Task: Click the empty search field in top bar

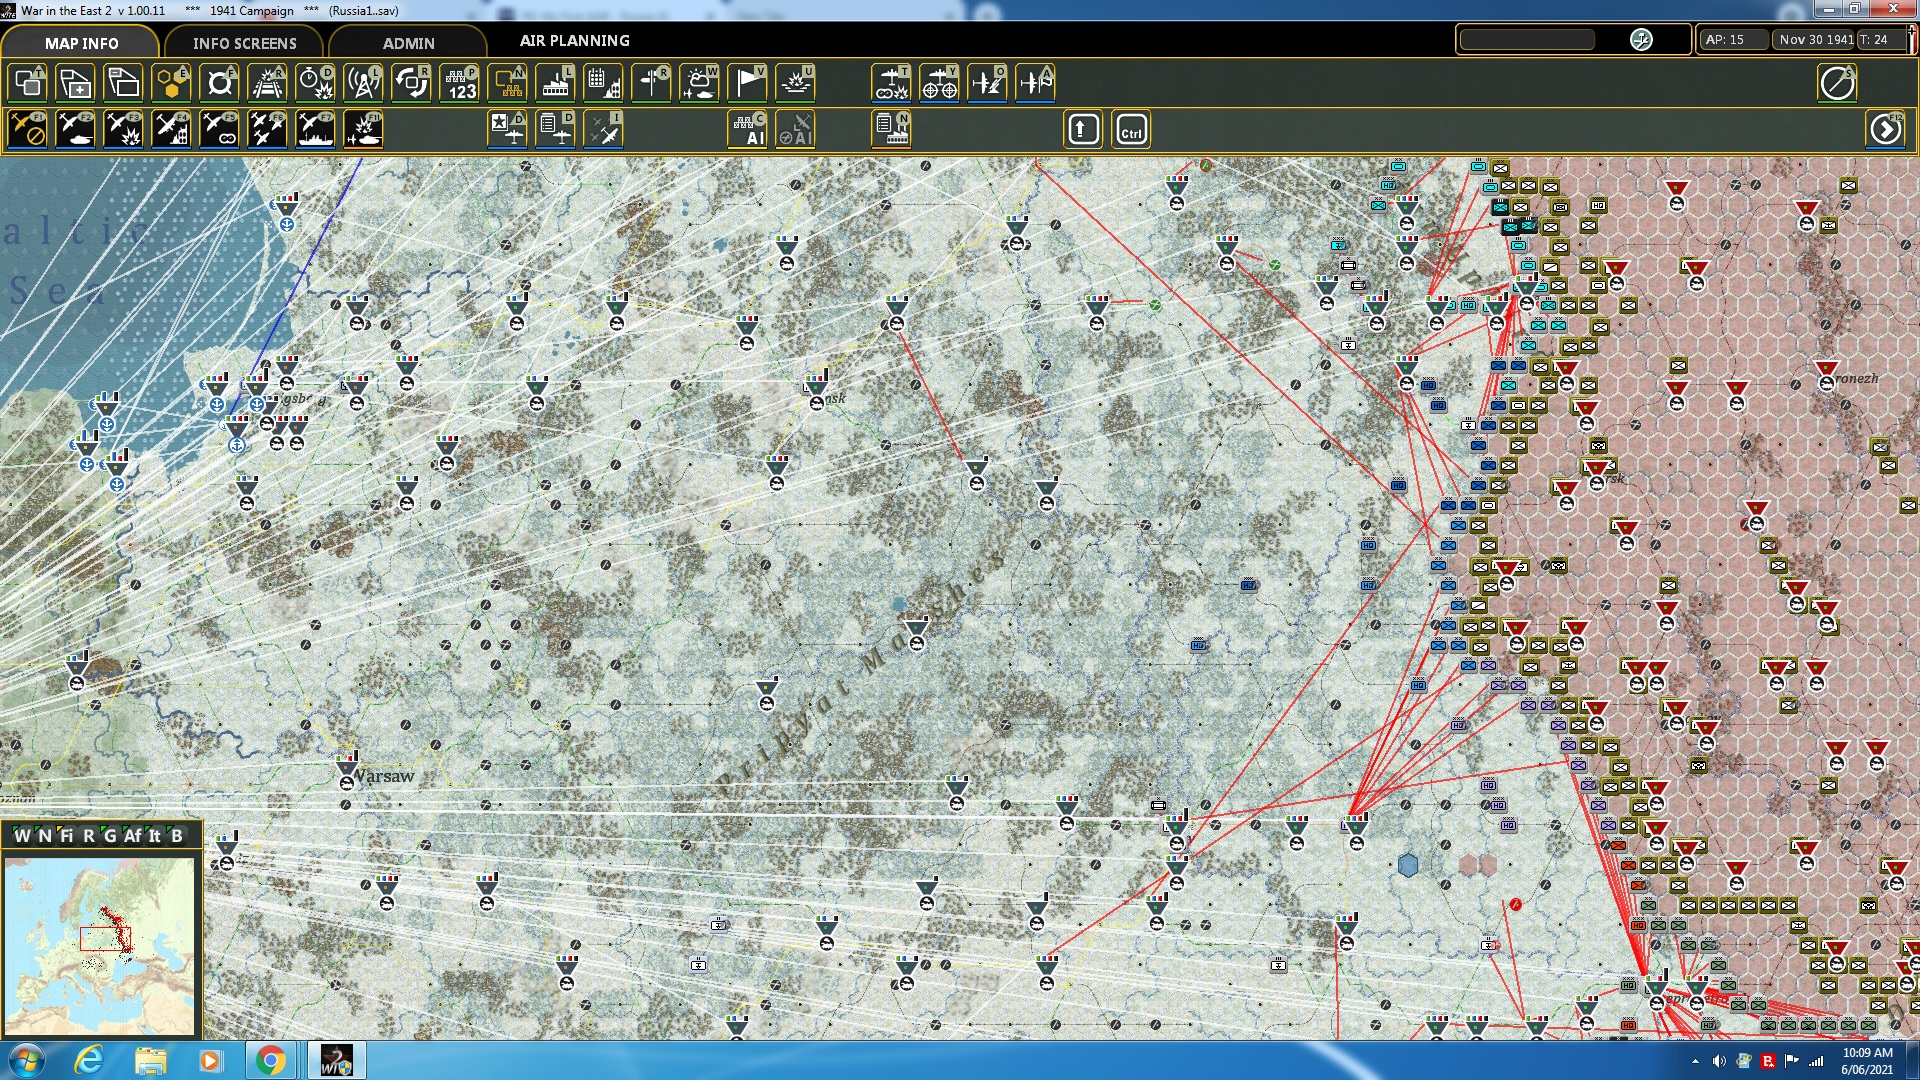Action: [1527, 40]
